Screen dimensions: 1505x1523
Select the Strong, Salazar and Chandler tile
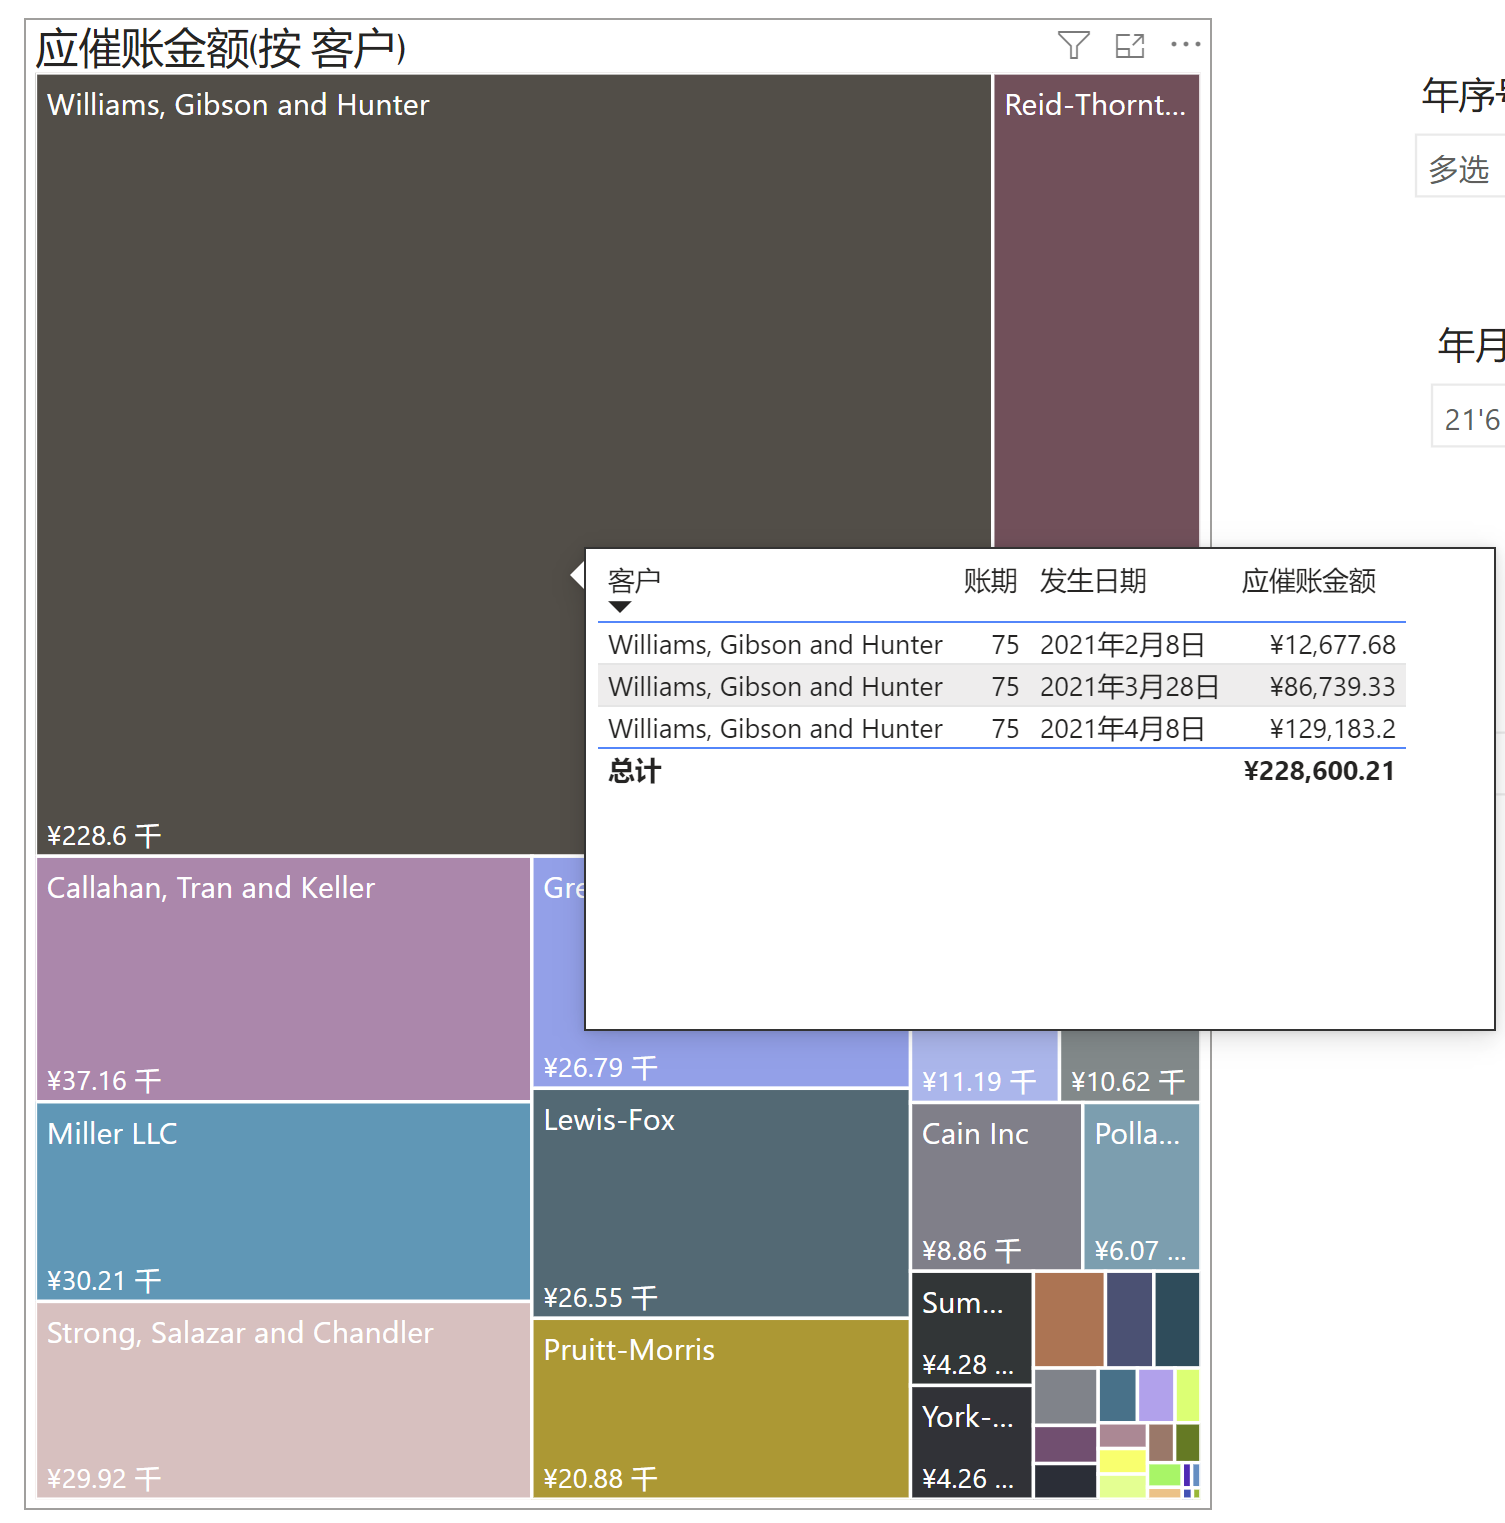[x=283, y=1400]
